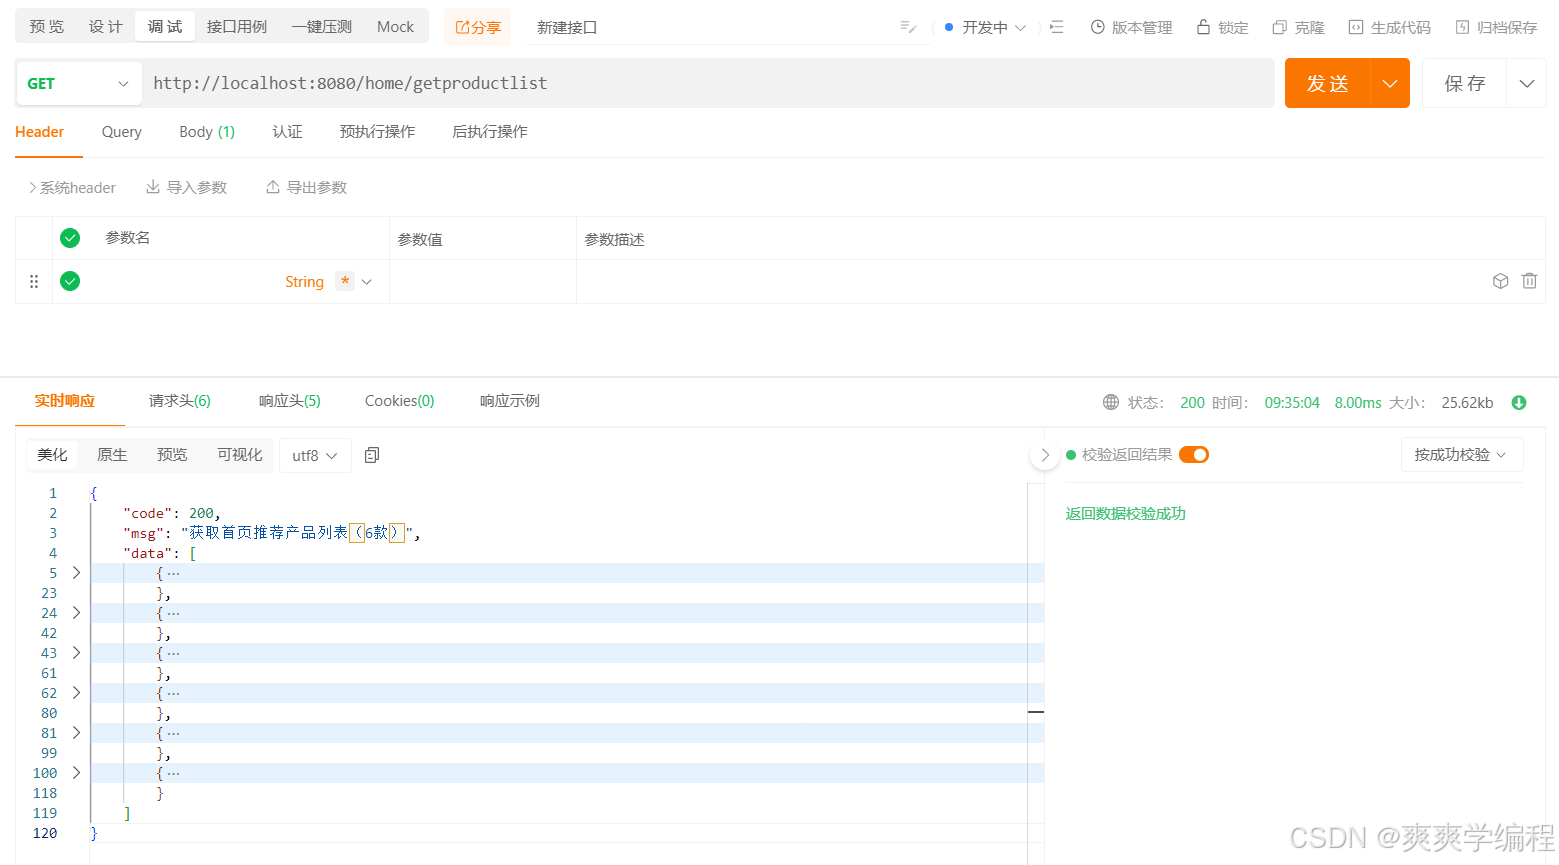The width and height of the screenshot is (1559, 865).
Task: Open 生成代码 code generation
Action: coord(1389,27)
